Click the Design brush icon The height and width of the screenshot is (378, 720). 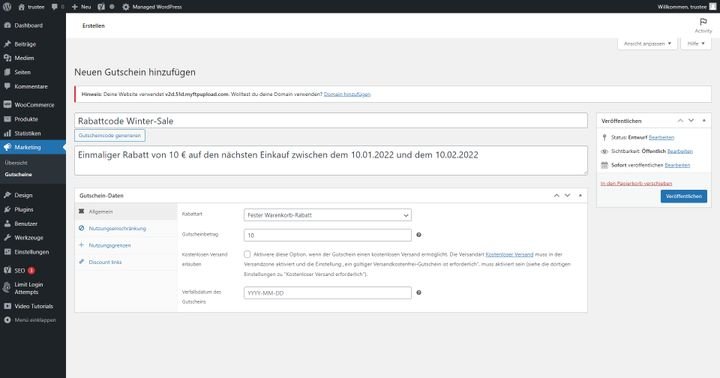point(7,195)
